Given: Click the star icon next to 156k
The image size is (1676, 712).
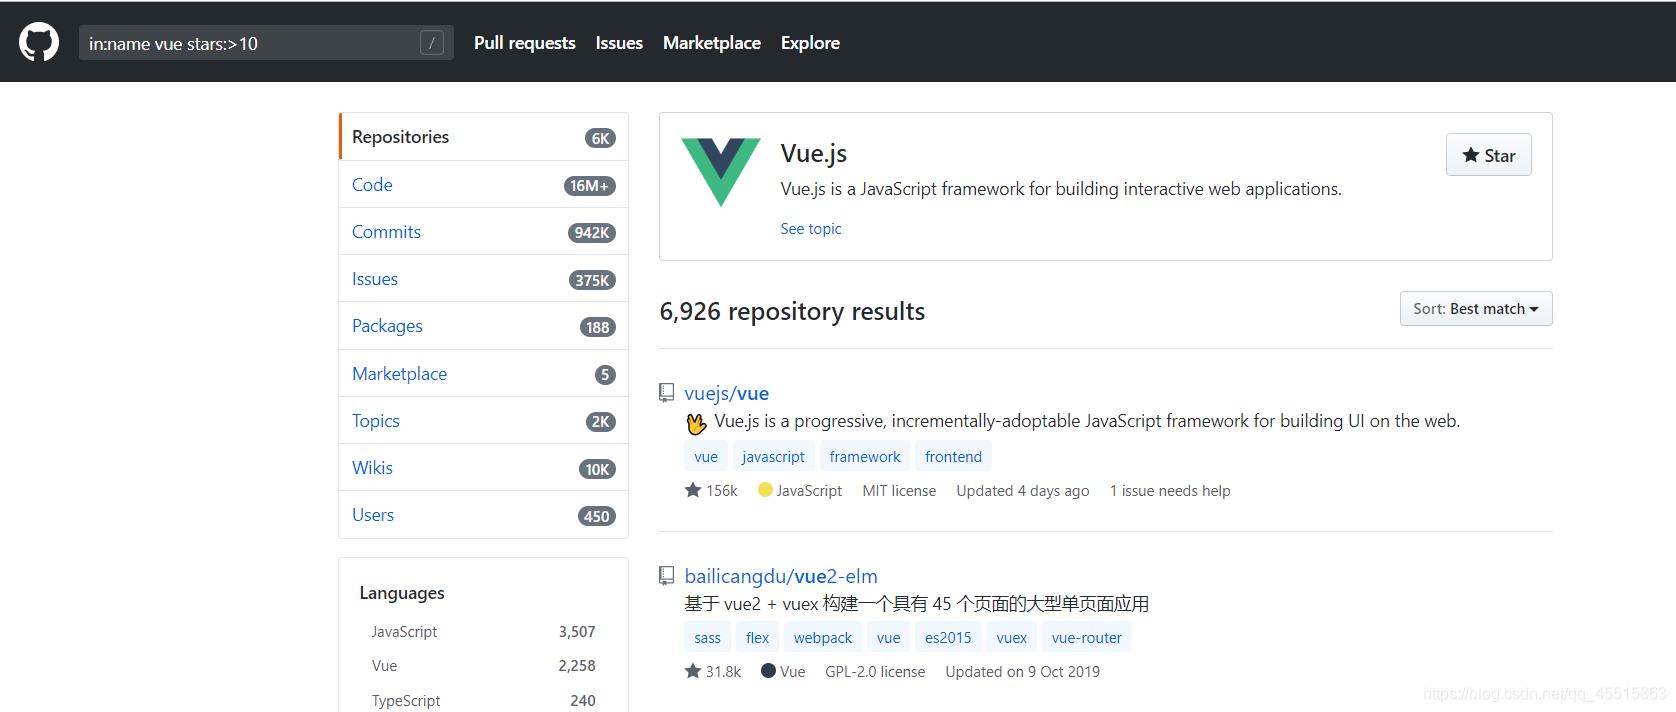Looking at the screenshot, I should (693, 490).
